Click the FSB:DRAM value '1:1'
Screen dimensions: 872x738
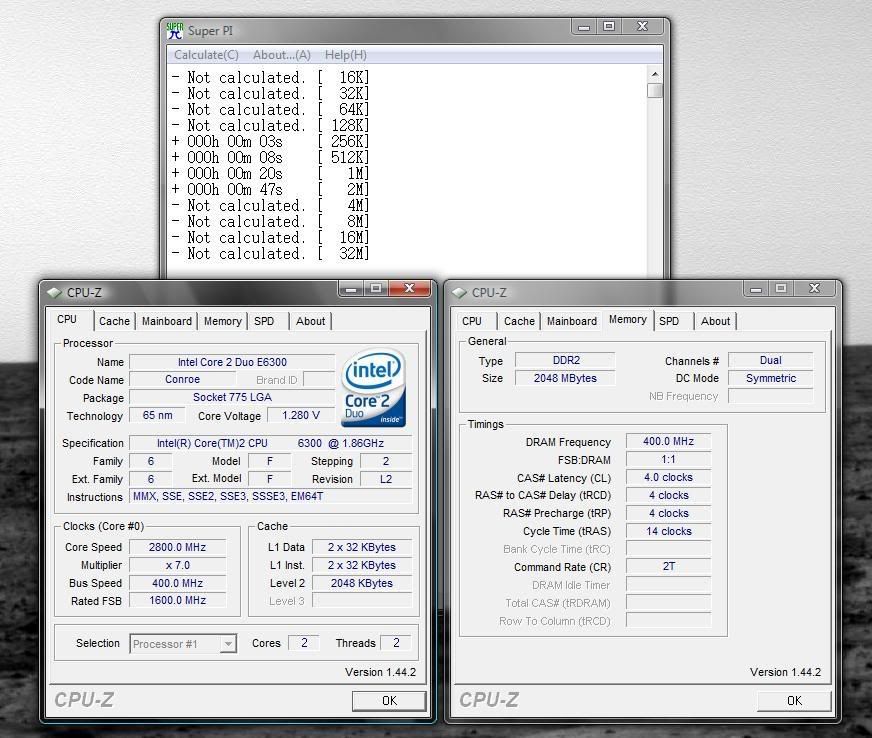coord(668,459)
